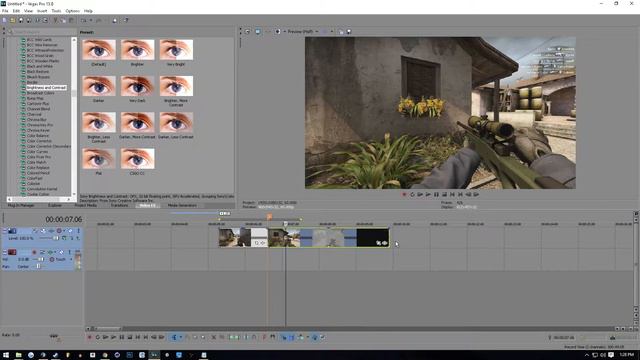Open the preview overlays dropdown arrow

331,31
